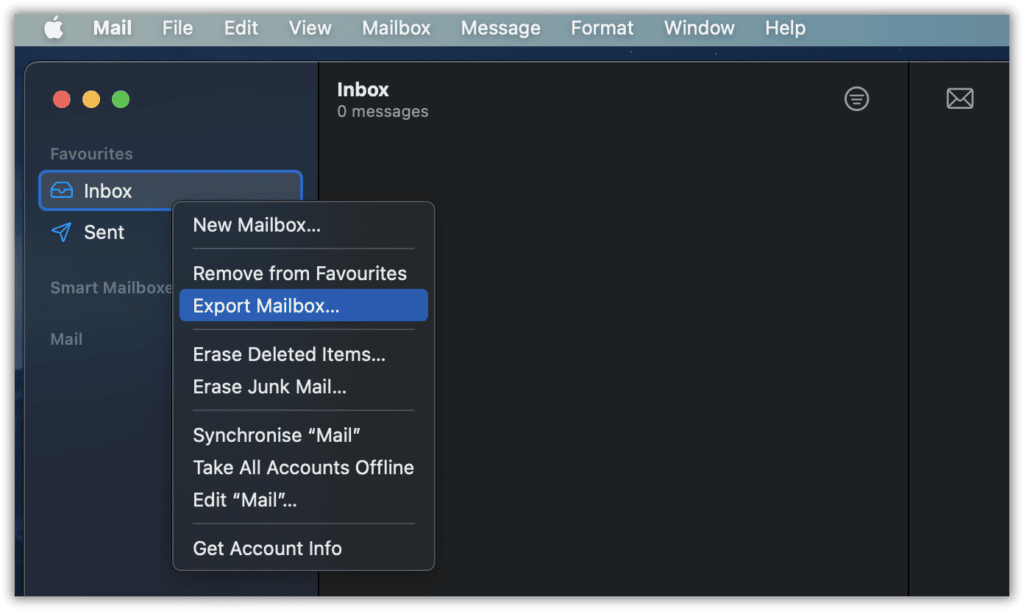Open the Format menu
This screenshot has height=611, width=1024.
tap(602, 28)
